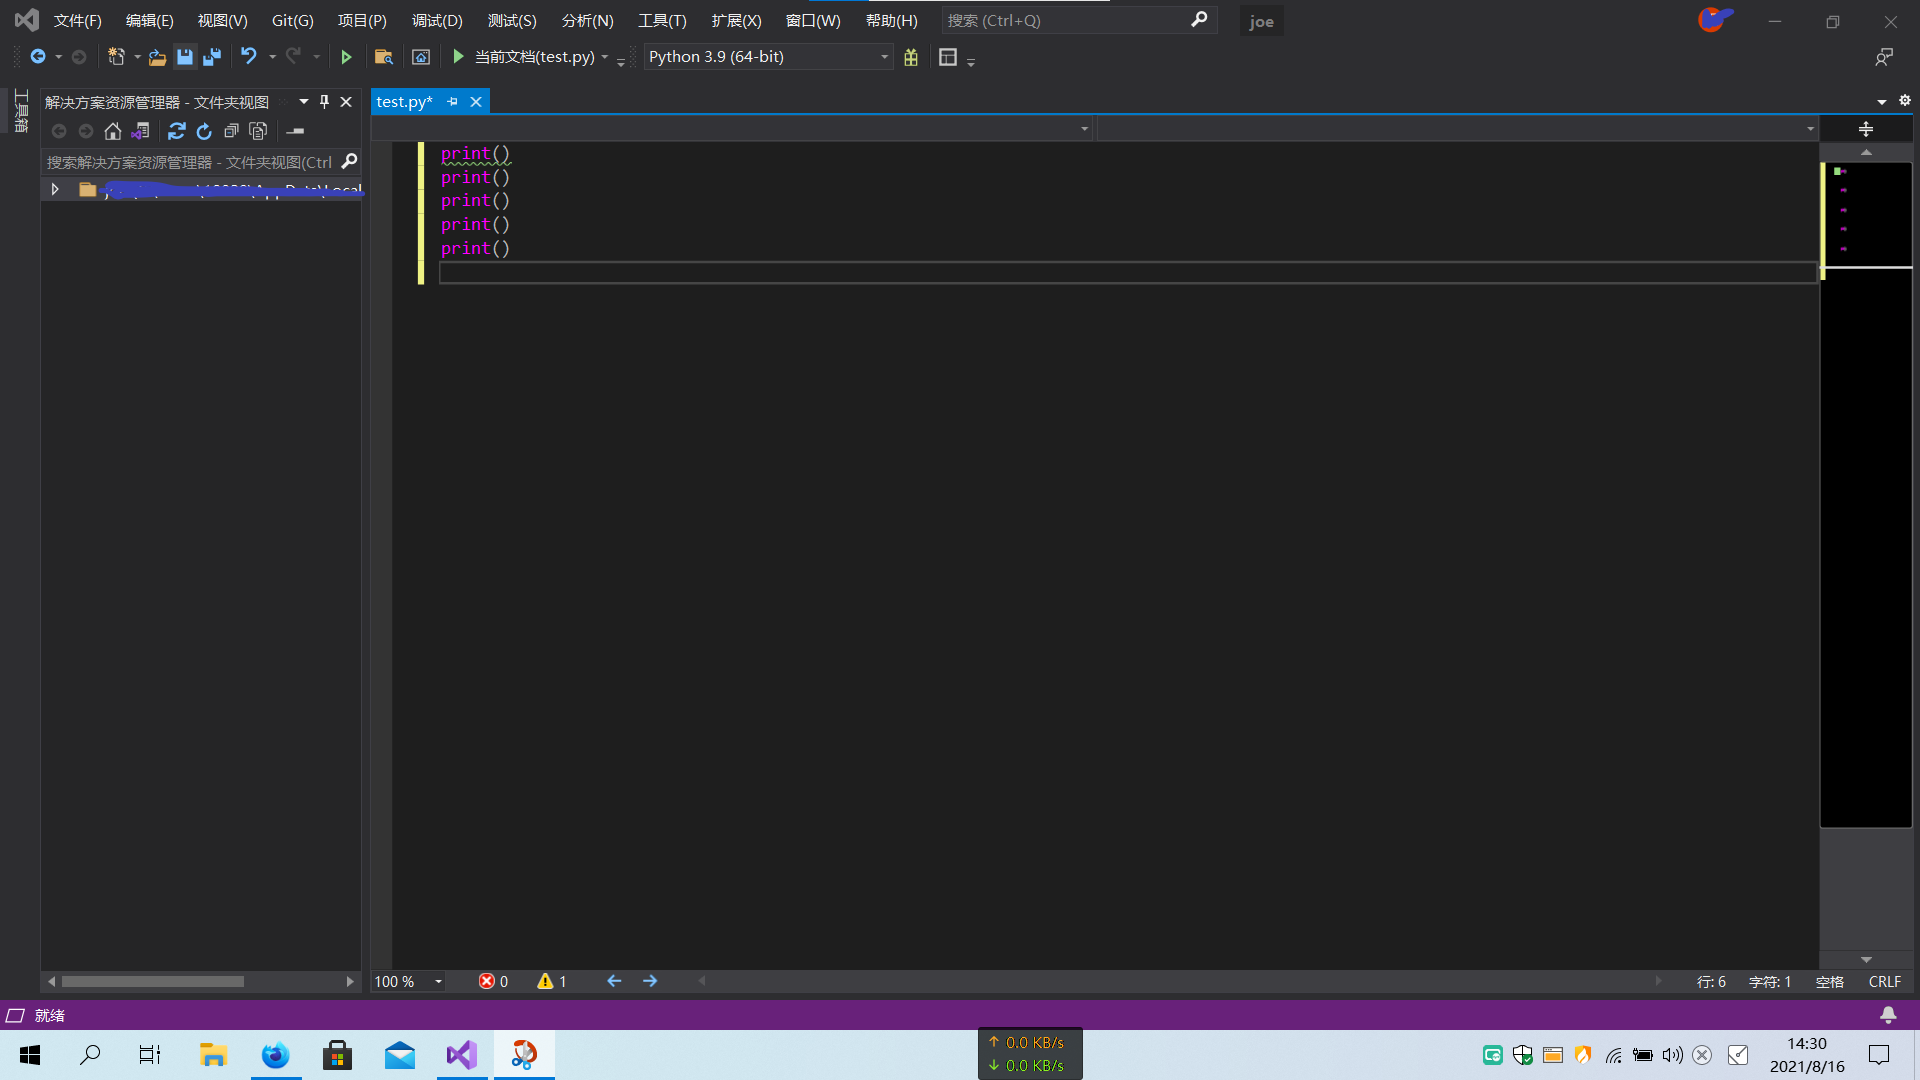Viewport: 1920px width, 1080px height.
Task: Open the 文件(F) menu
Action: [x=78, y=20]
